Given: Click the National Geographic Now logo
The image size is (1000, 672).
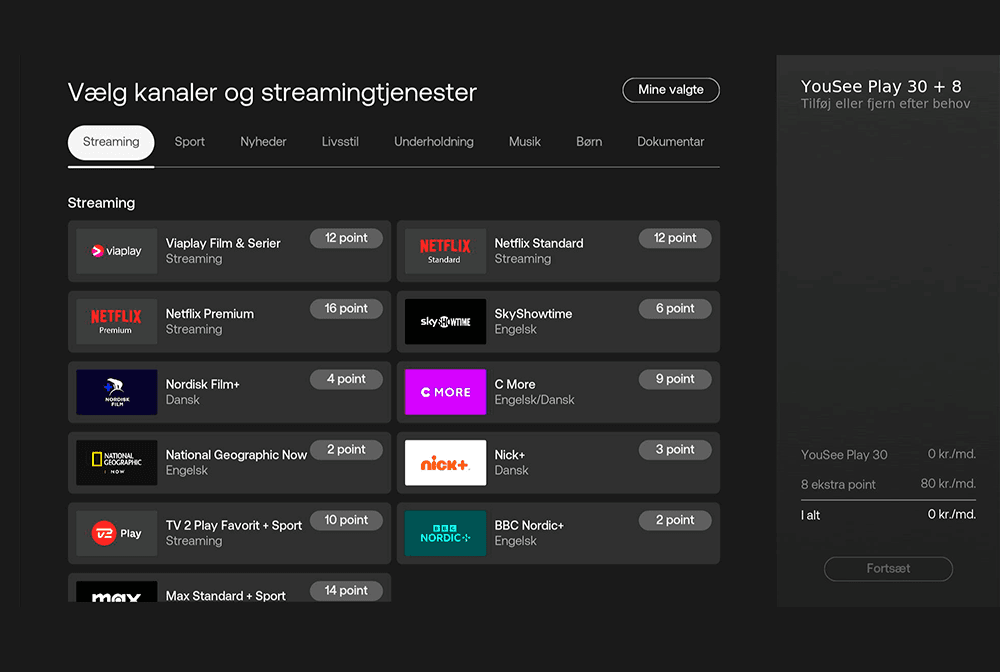Looking at the screenshot, I should click(117, 463).
